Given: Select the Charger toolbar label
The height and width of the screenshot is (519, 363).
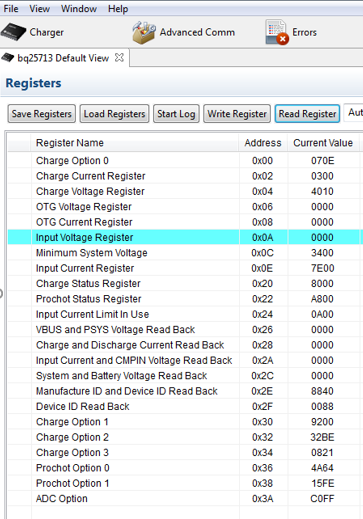Looking at the screenshot, I should 47,32.
